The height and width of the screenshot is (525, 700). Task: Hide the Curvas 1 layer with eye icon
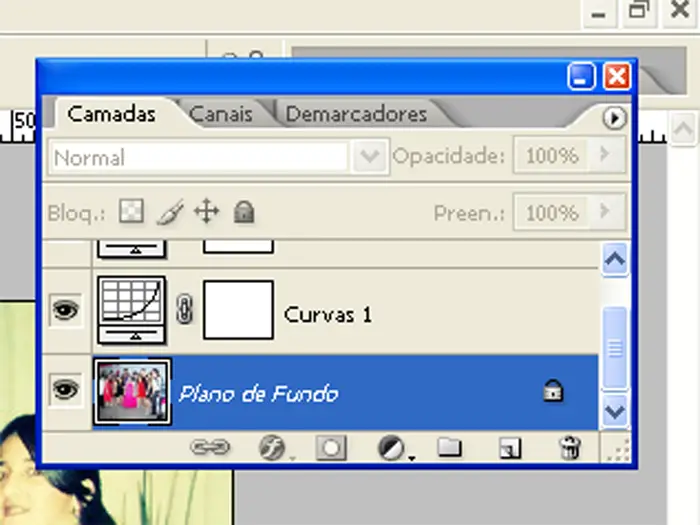pos(66,312)
